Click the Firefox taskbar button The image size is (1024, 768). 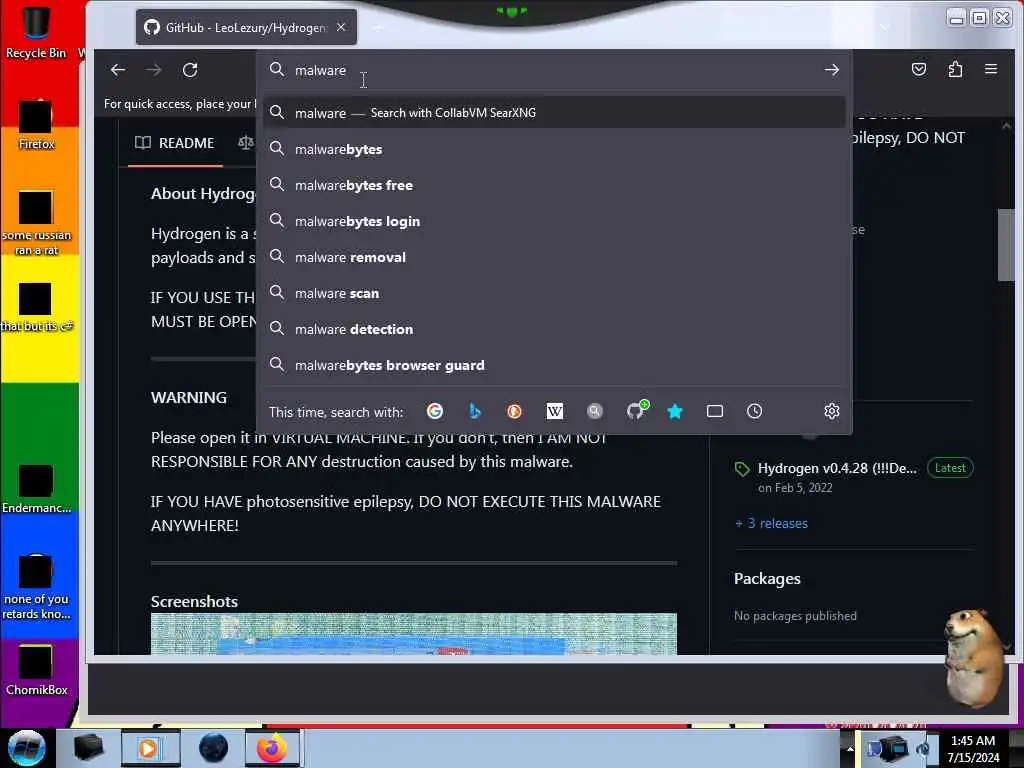click(x=272, y=748)
